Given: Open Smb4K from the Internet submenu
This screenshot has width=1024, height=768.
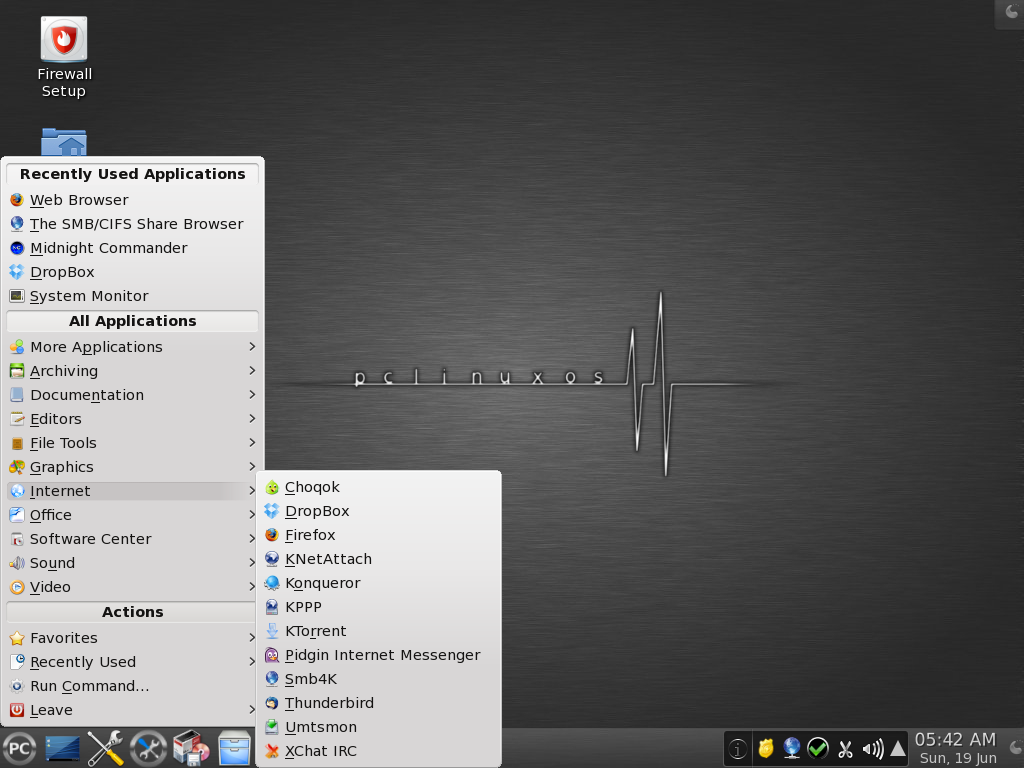Looking at the screenshot, I should pyautogui.click(x=379, y=679).
